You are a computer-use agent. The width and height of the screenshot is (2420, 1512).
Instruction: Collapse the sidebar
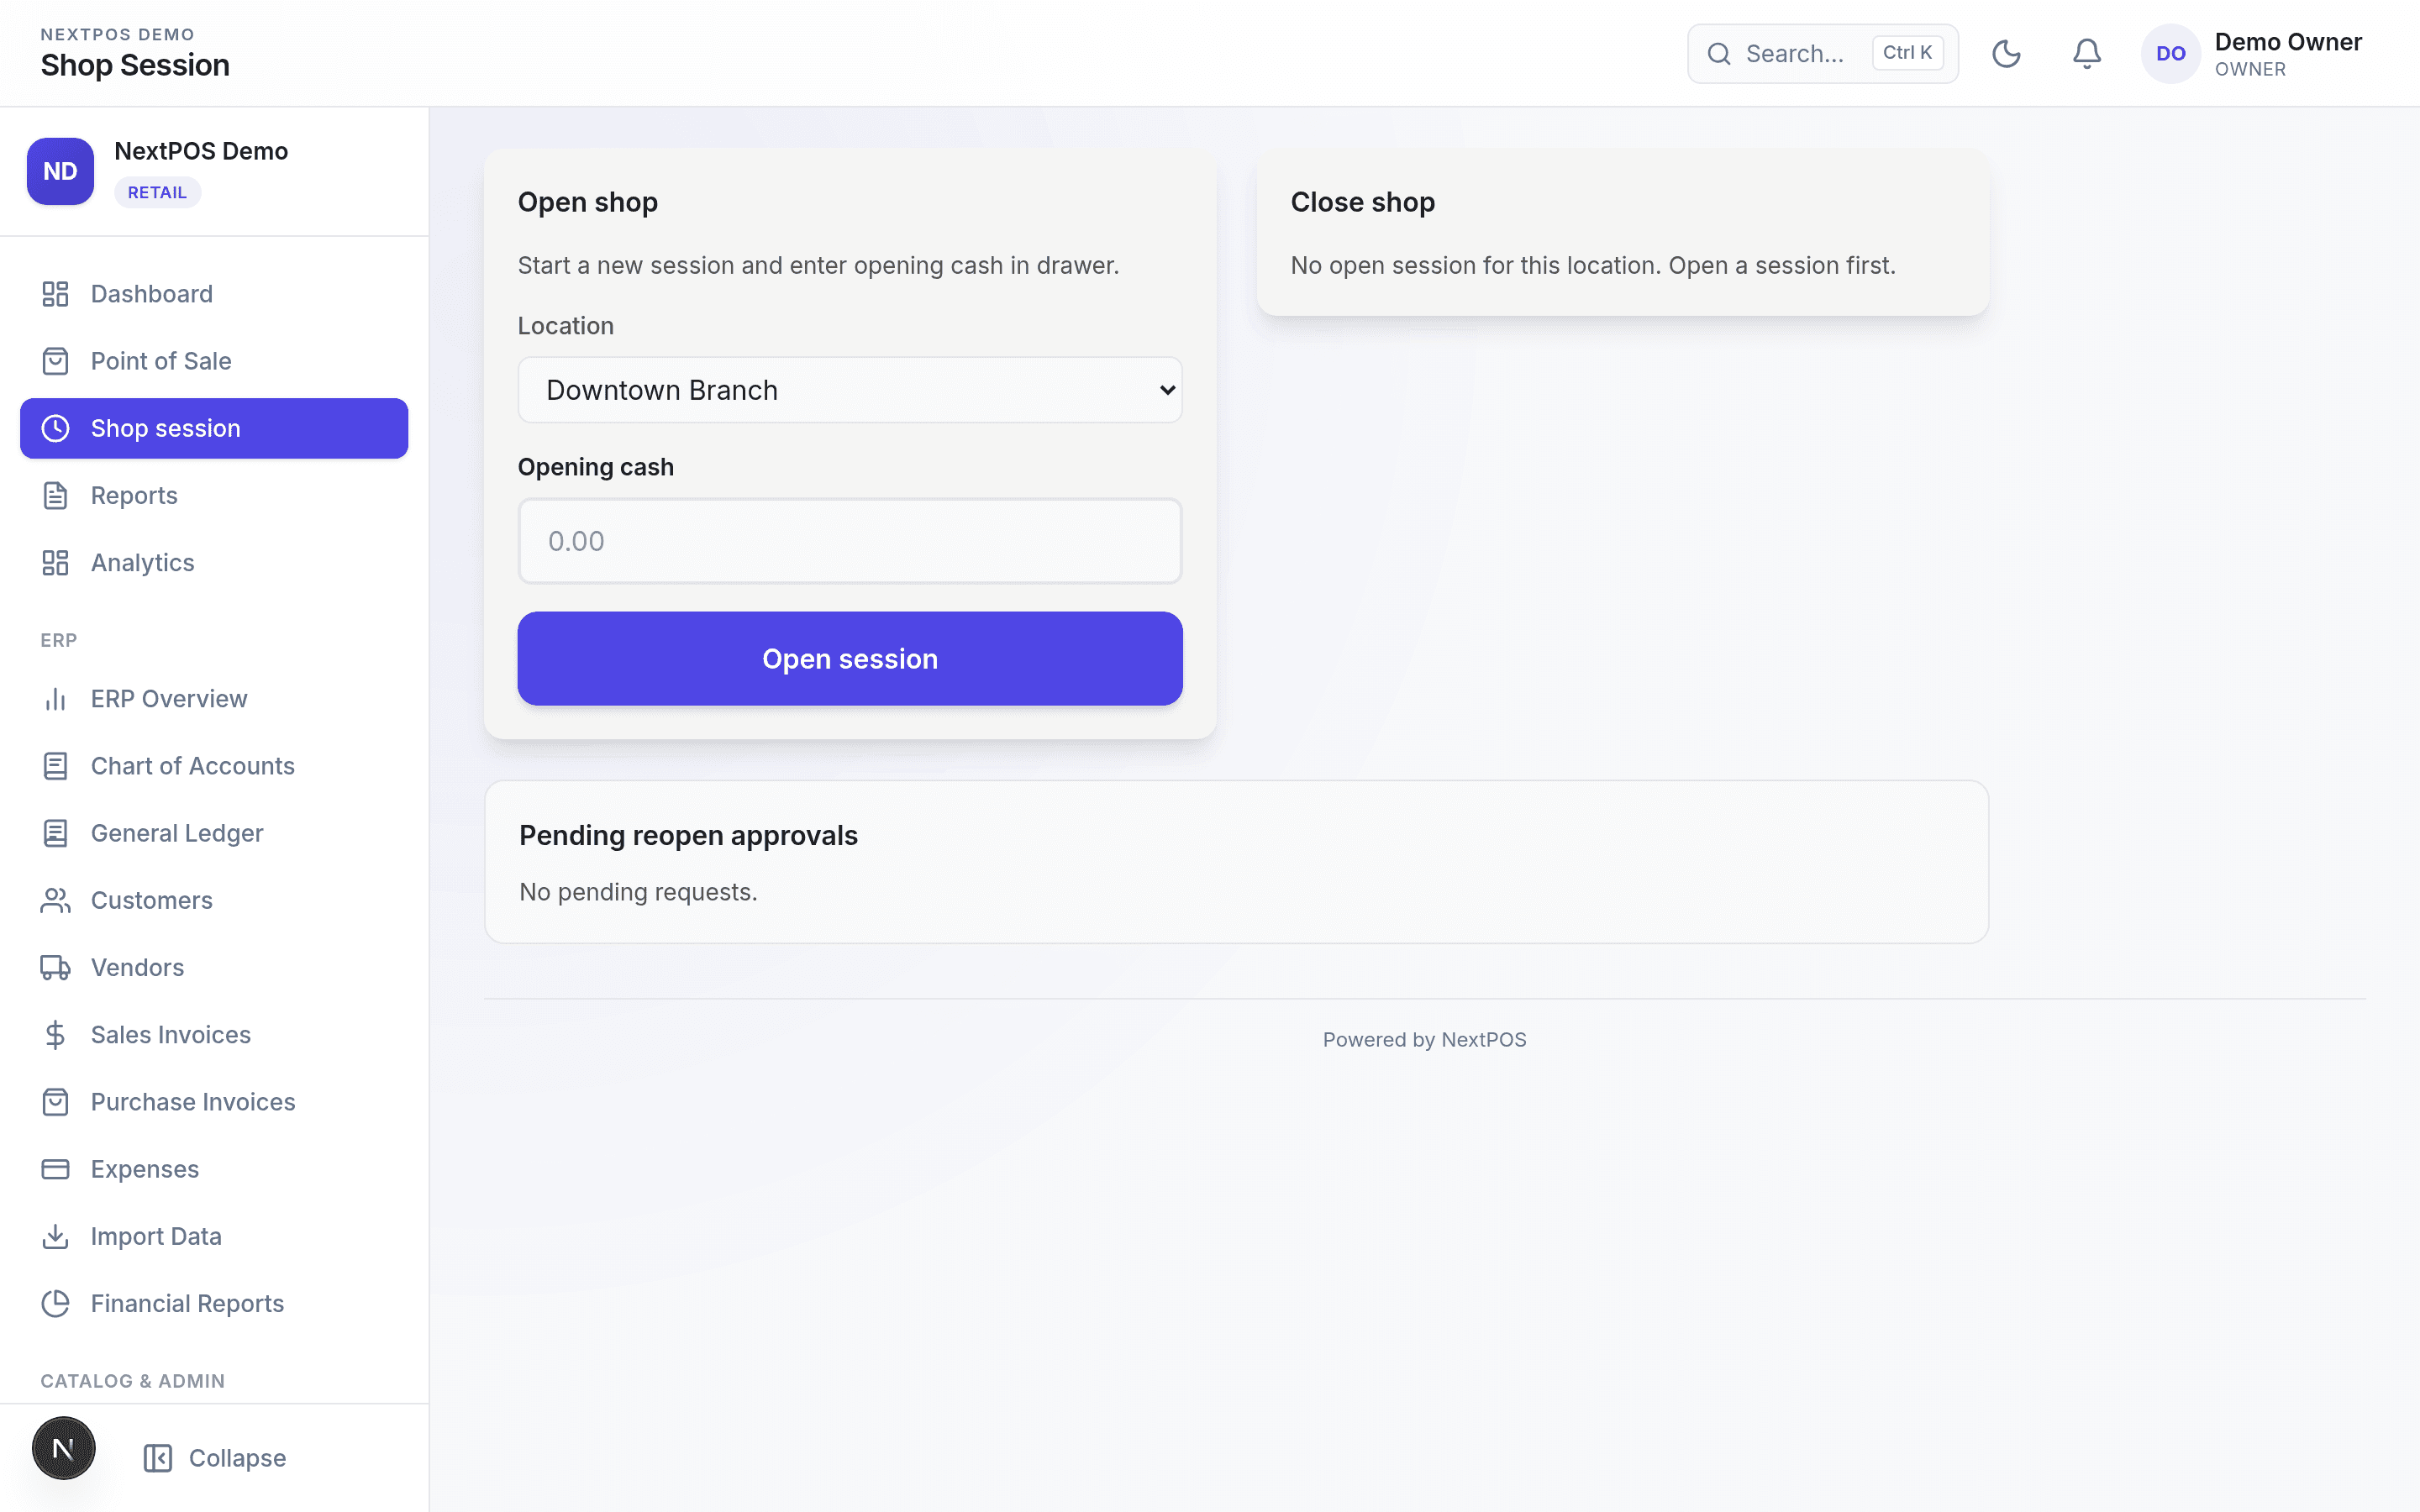tap(214, 1458)
